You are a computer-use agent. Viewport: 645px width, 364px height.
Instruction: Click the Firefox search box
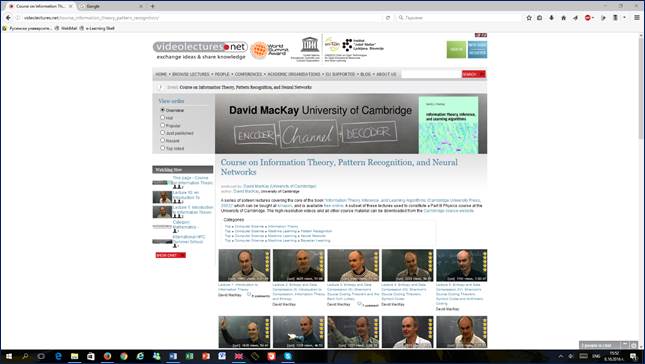[459, 18]
